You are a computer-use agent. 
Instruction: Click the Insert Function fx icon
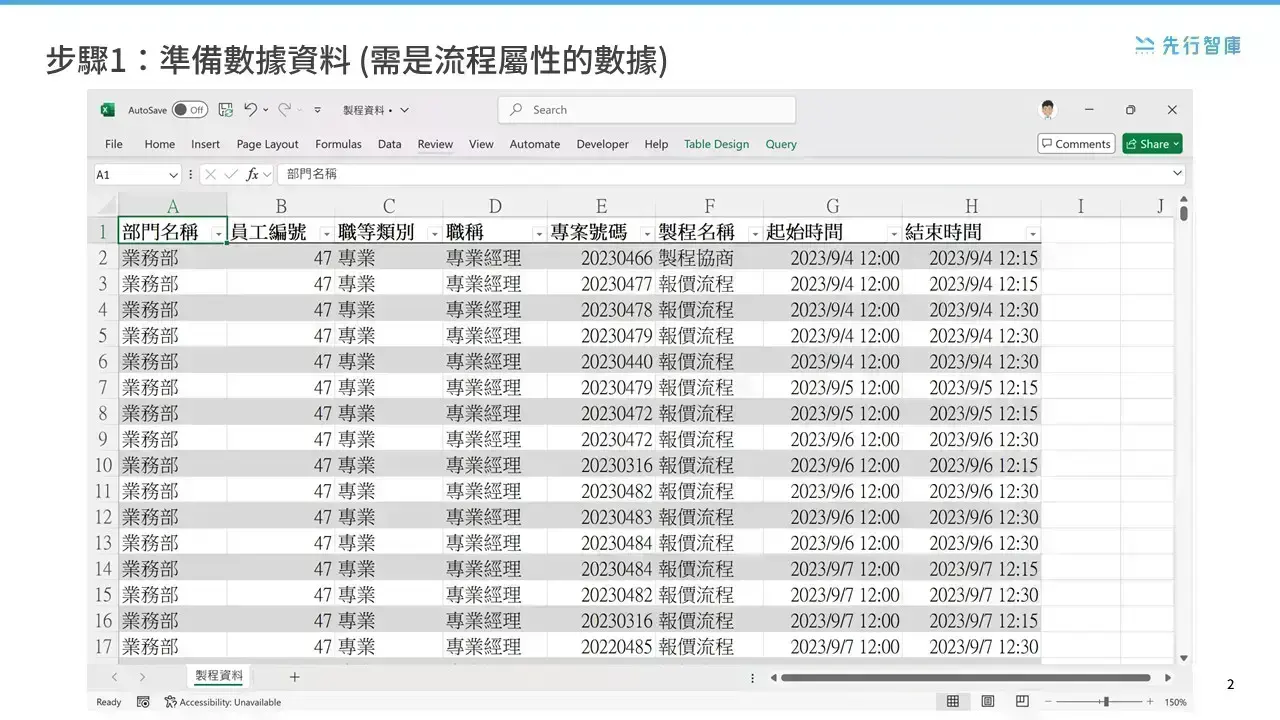tap(253, 174)
